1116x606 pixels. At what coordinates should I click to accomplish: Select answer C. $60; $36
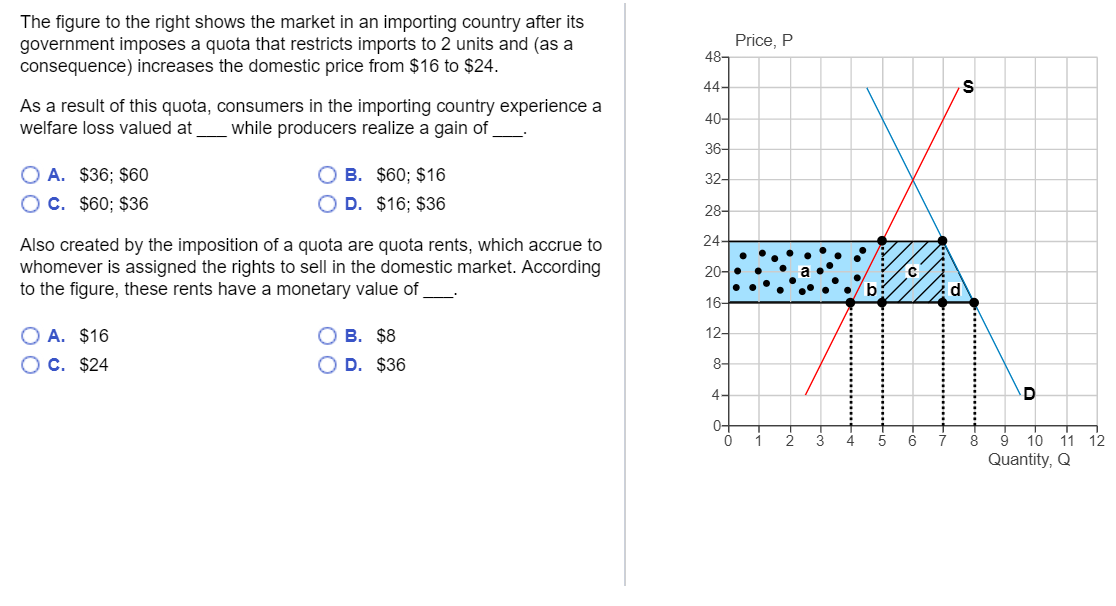click(x=31, y=203)
